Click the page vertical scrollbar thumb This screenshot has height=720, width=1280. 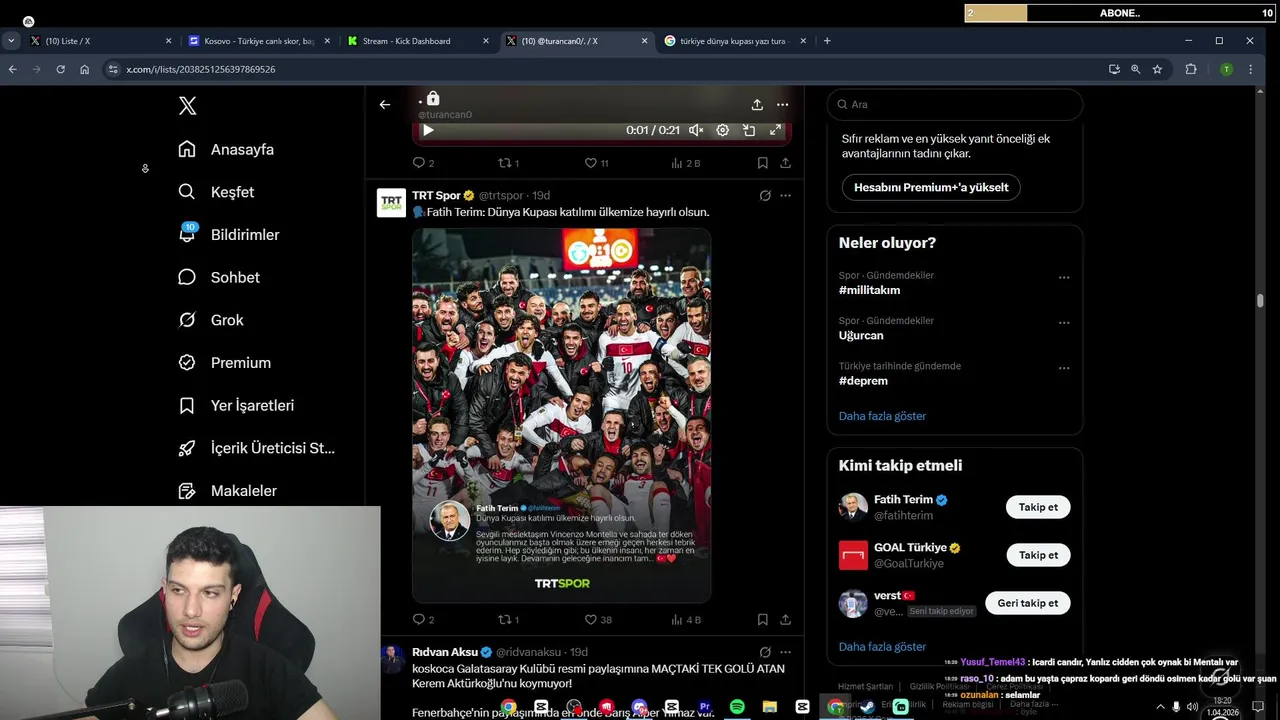coord(1260,300)
